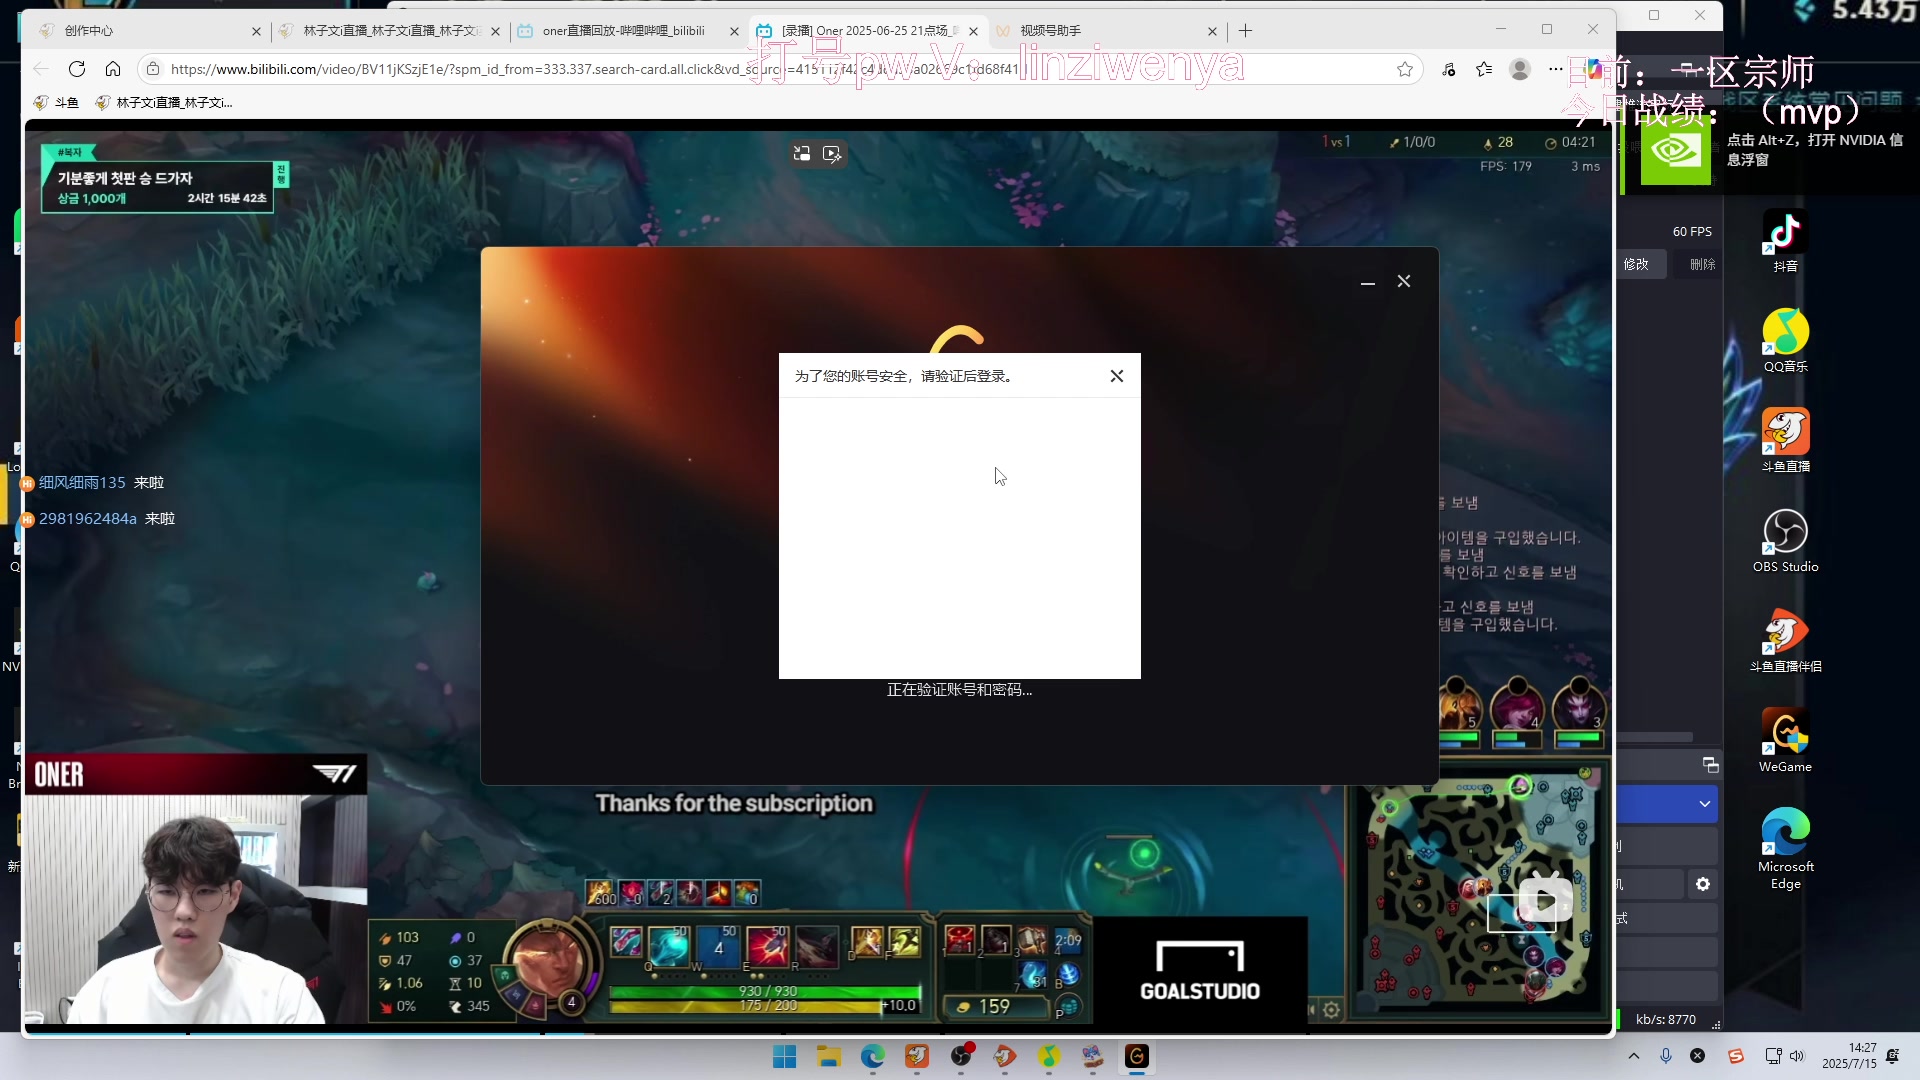Click username 细风细雨135 in chat
Screen dimensions: 1920x1080
(82, 482)
